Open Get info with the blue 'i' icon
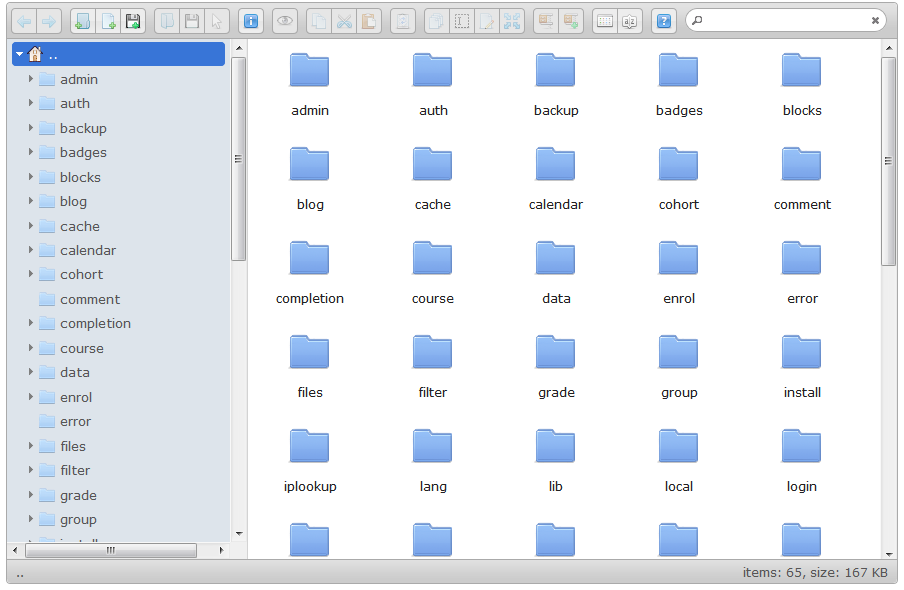The height and width of the screenshot is (590, 904). pyautogui.click(x=251, y=21)
